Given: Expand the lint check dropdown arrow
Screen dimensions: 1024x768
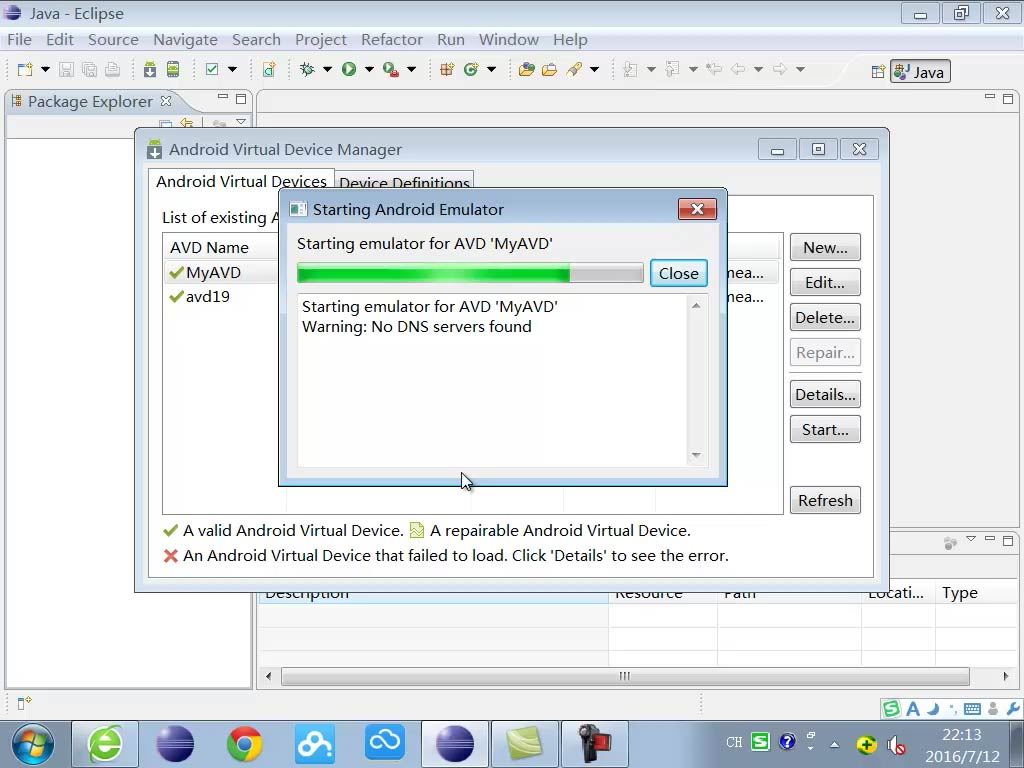Looking at the screenshot, I should [232, 69].
